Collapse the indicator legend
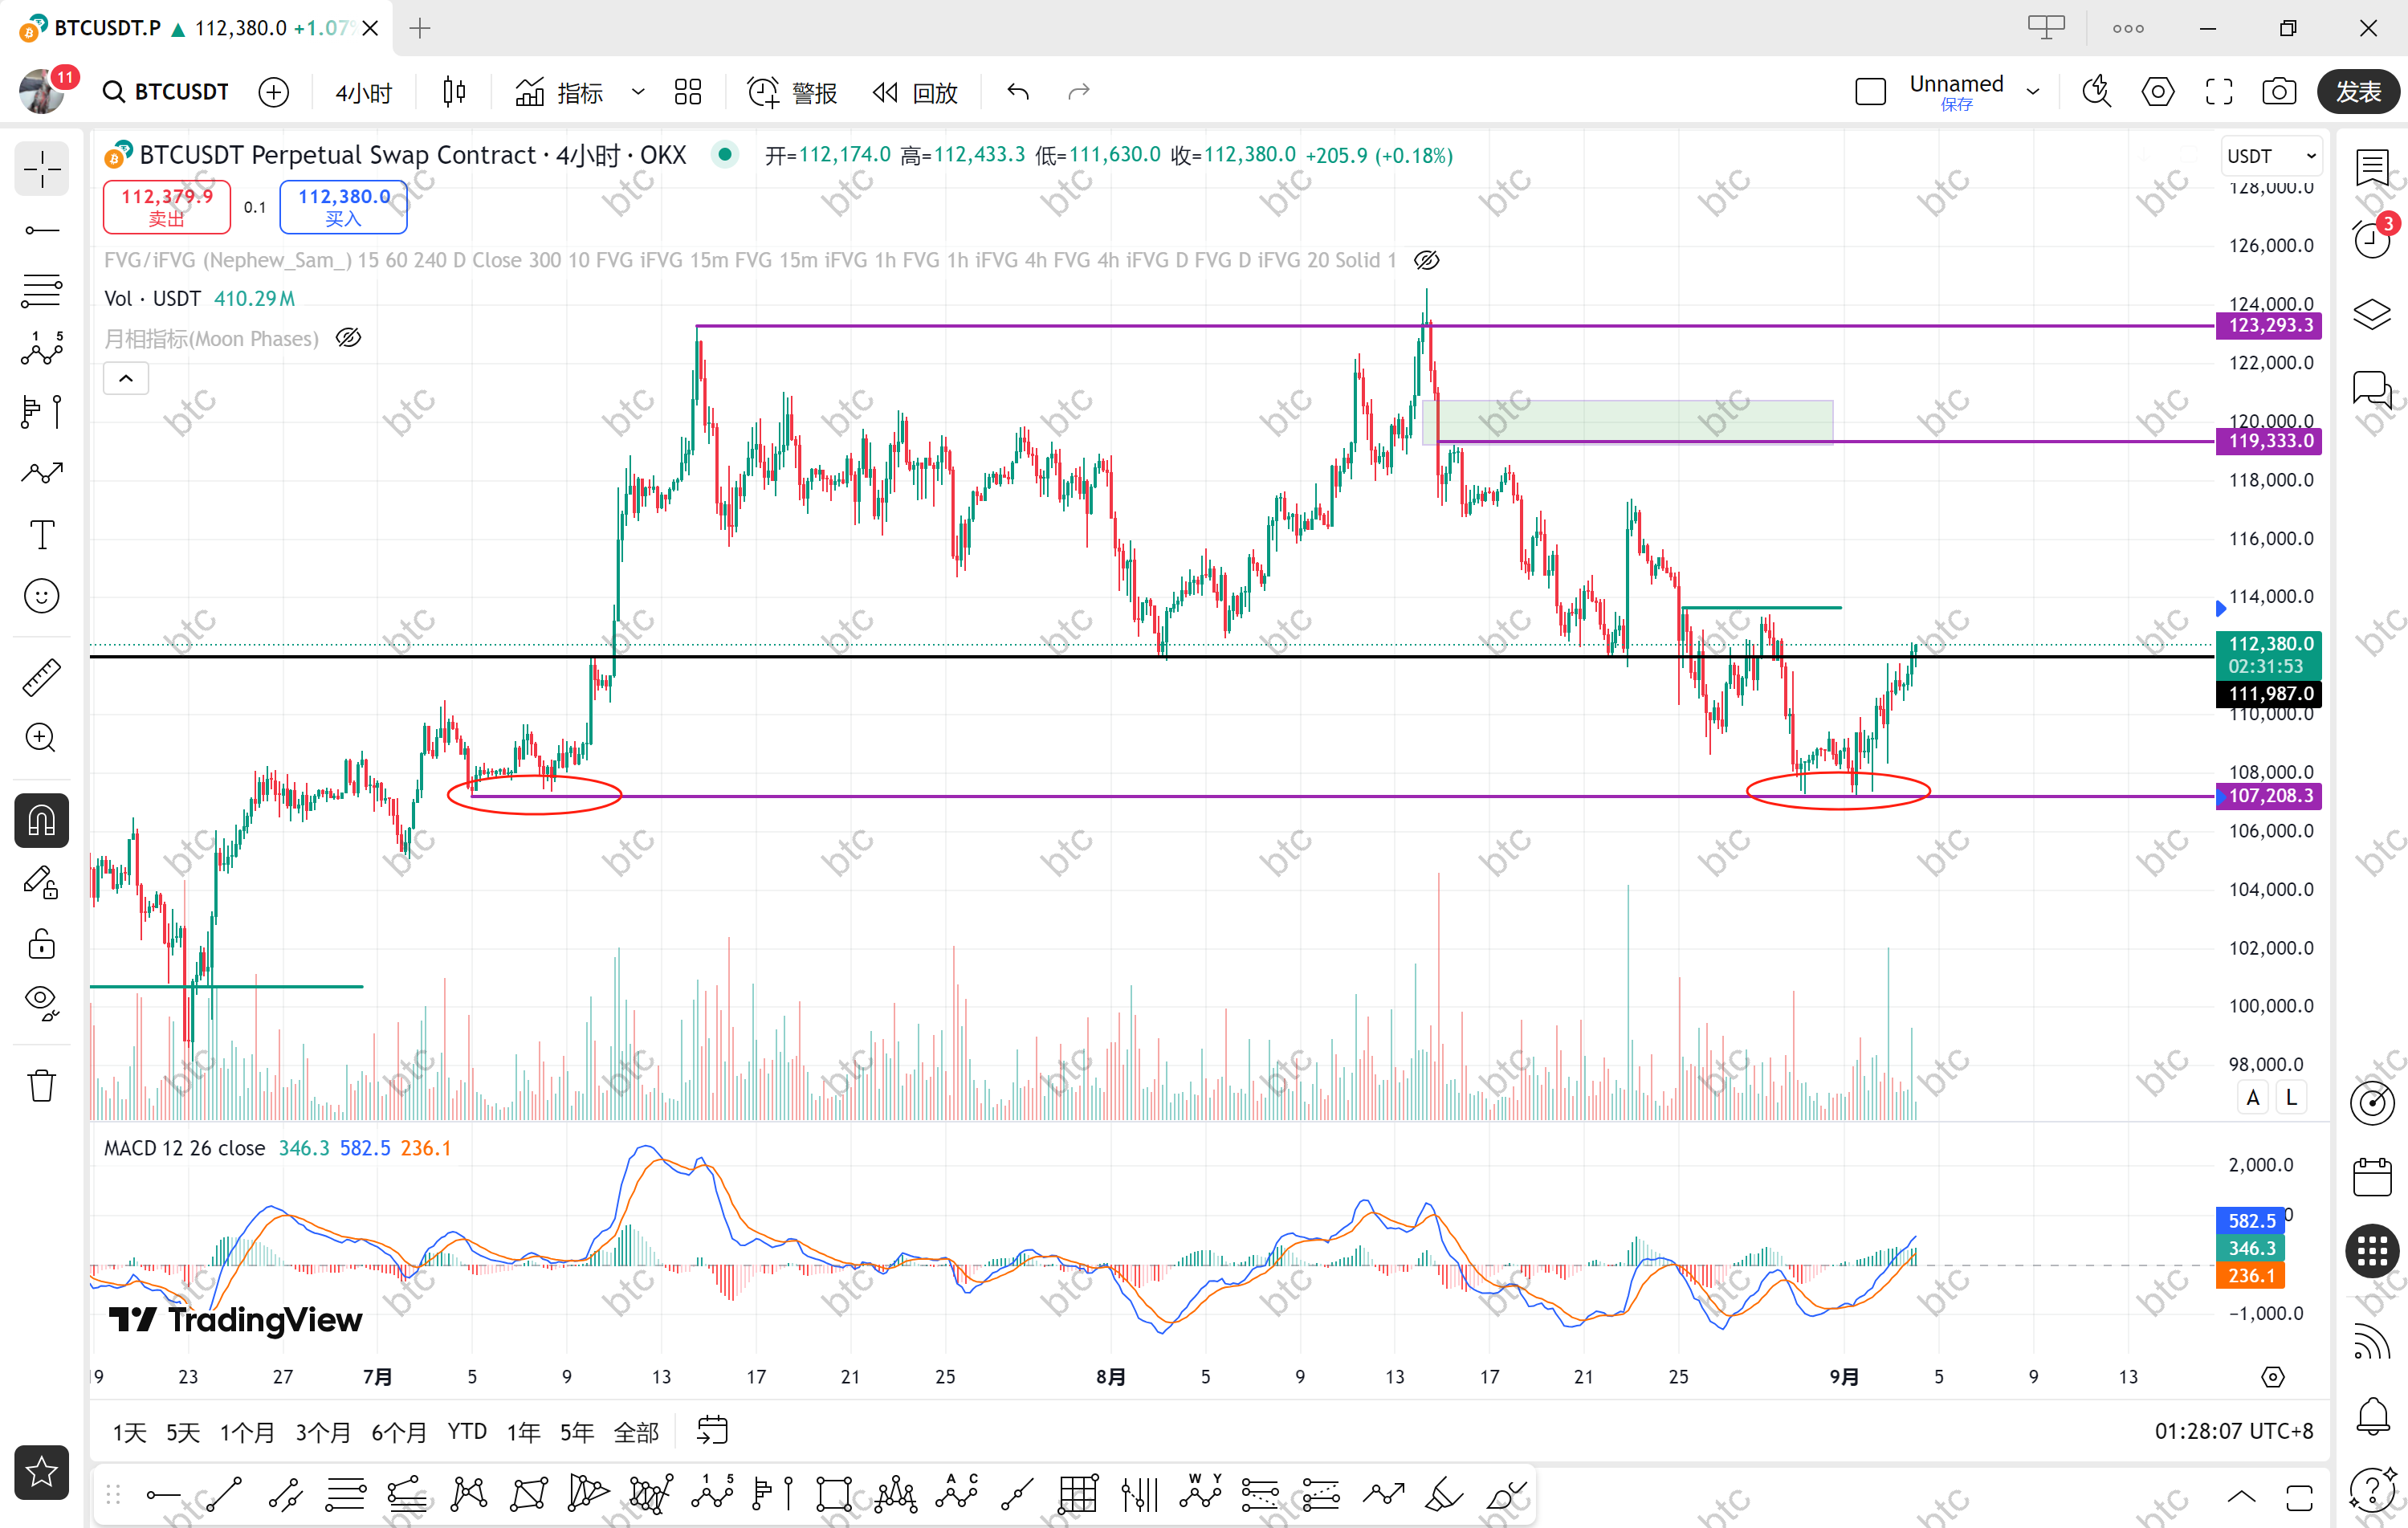This screenshot has height=1528, width=2408. pos(126,378)
